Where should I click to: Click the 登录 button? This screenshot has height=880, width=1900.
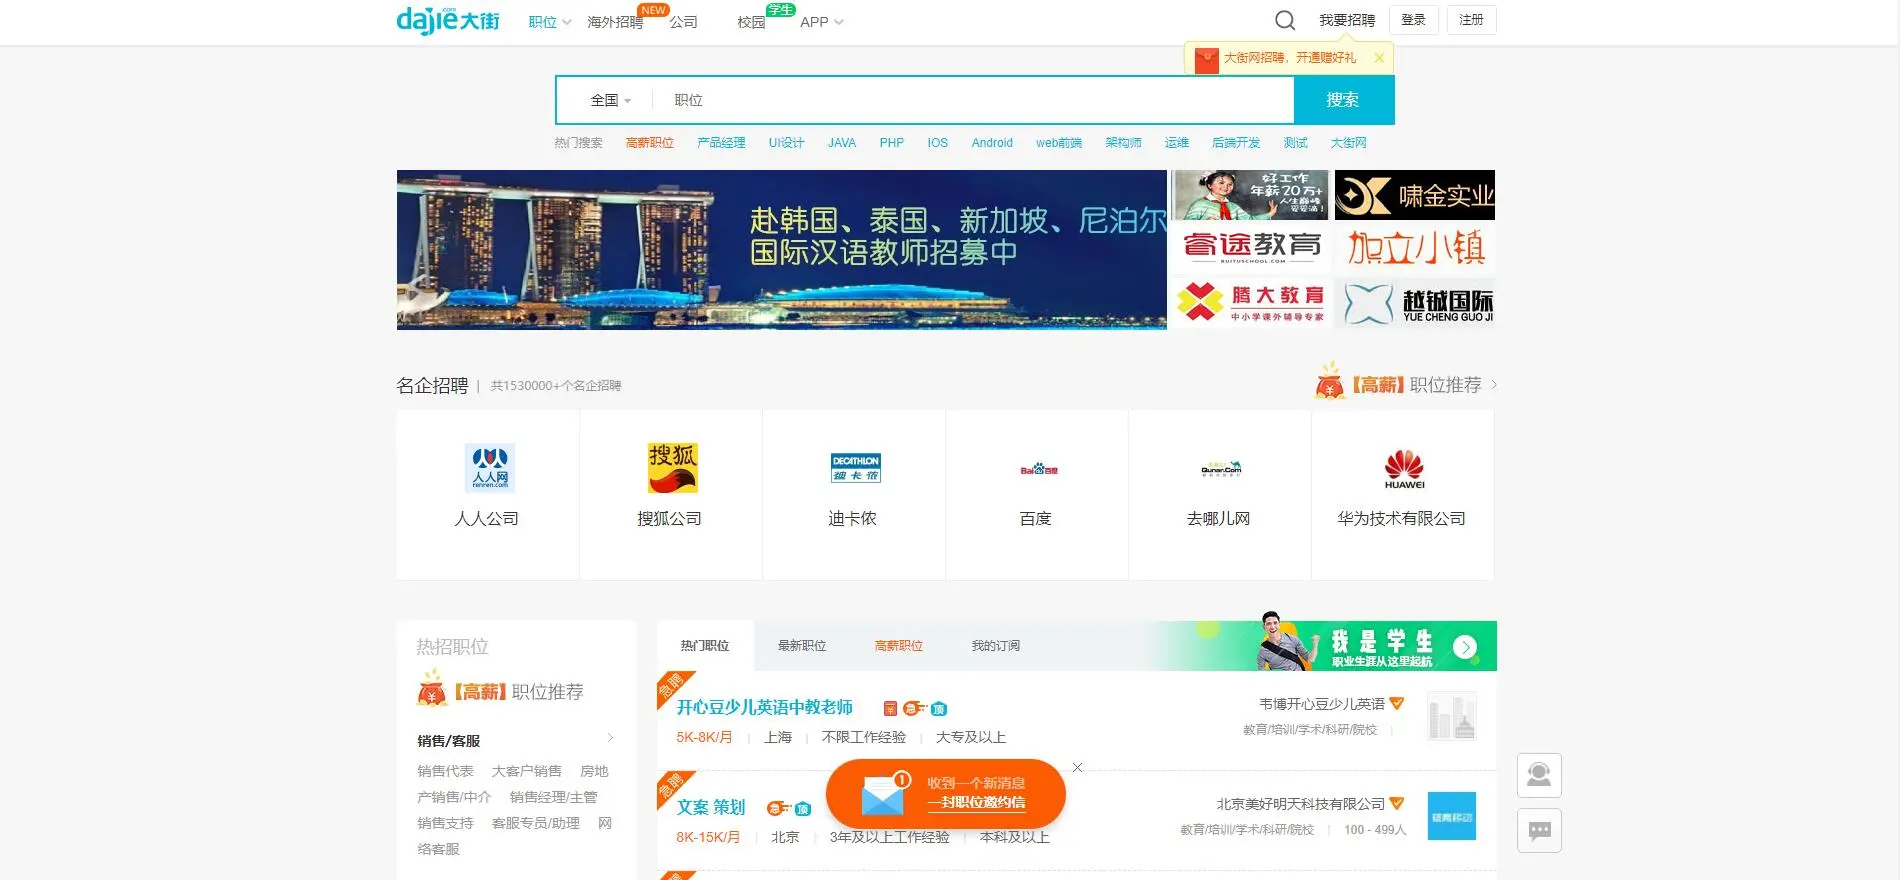click(1414, 20)
